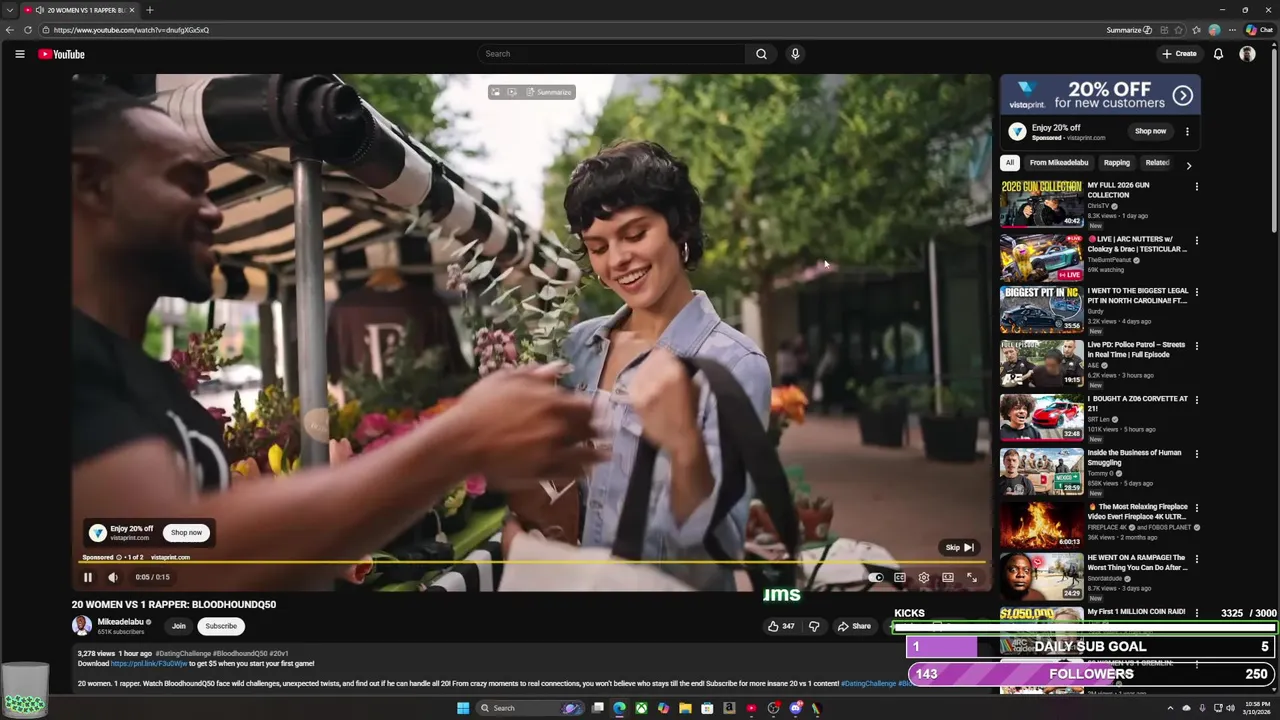This screenshot has width=1280, height=720.
Task: Dislike the video with the thumbs down button
Action: click(814, 626)
